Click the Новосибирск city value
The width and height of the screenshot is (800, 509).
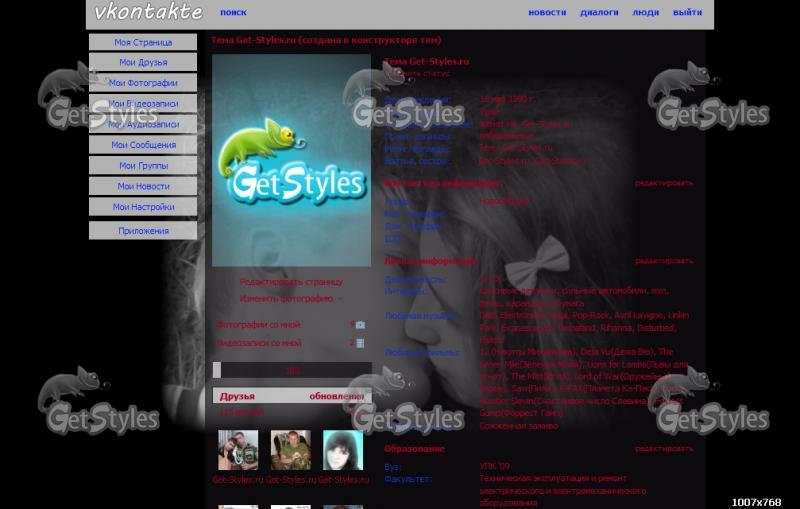(504, 201)
